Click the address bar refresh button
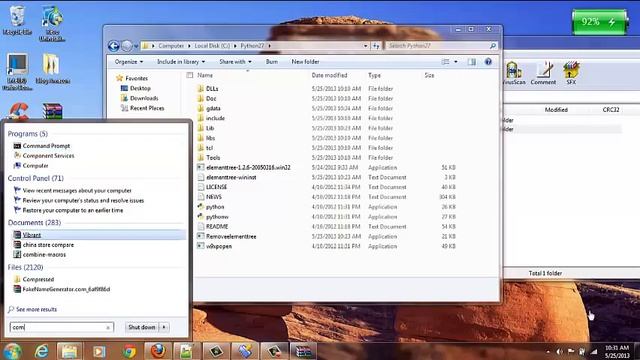640x360 pixels. pyautogui.click(x=376, y=46)
